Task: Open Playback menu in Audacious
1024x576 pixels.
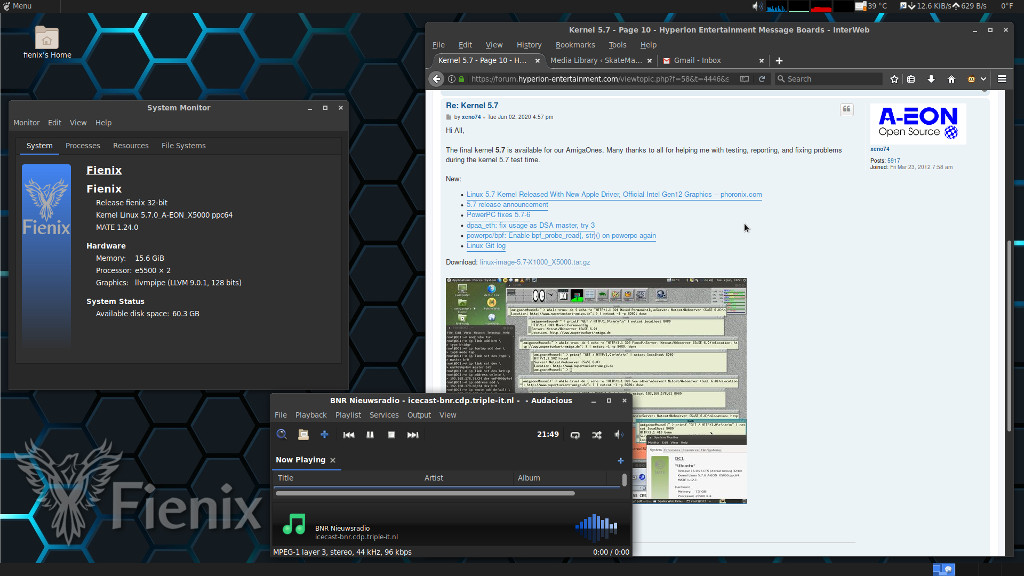Action: (x=310, y=415)
